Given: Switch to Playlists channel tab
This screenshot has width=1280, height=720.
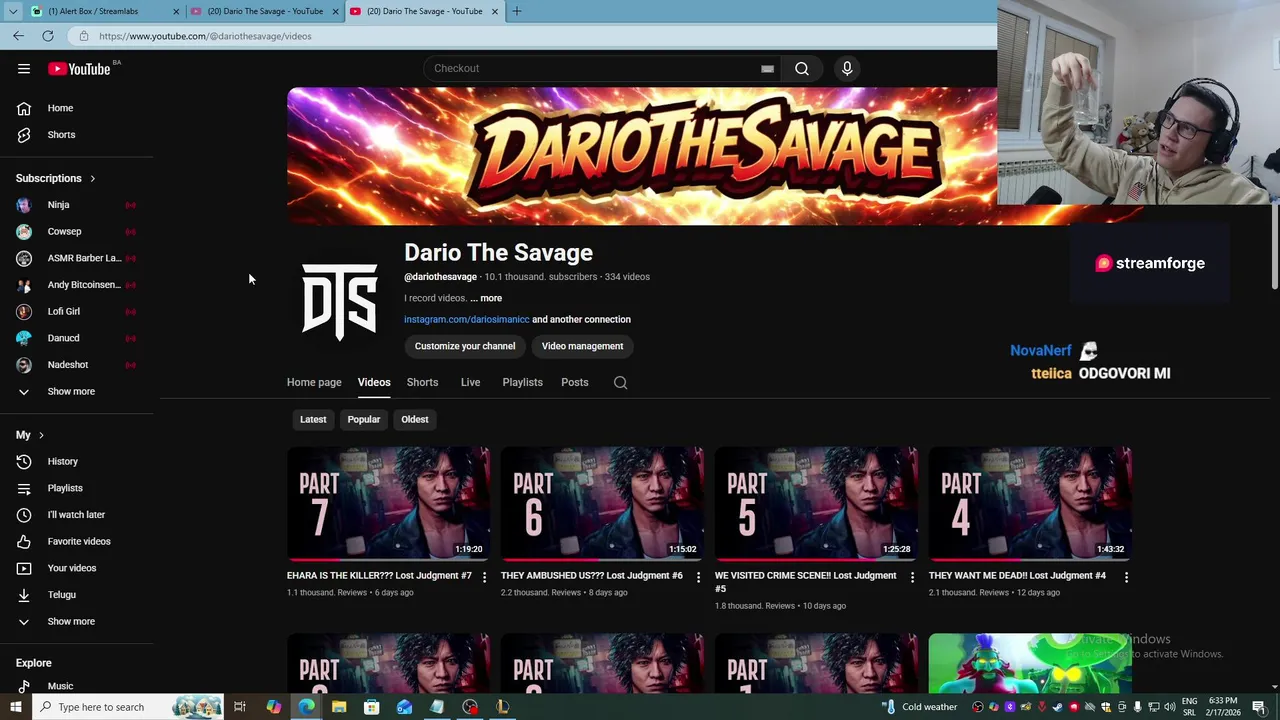Looking at the screenshot, I should tap(522, 382).
